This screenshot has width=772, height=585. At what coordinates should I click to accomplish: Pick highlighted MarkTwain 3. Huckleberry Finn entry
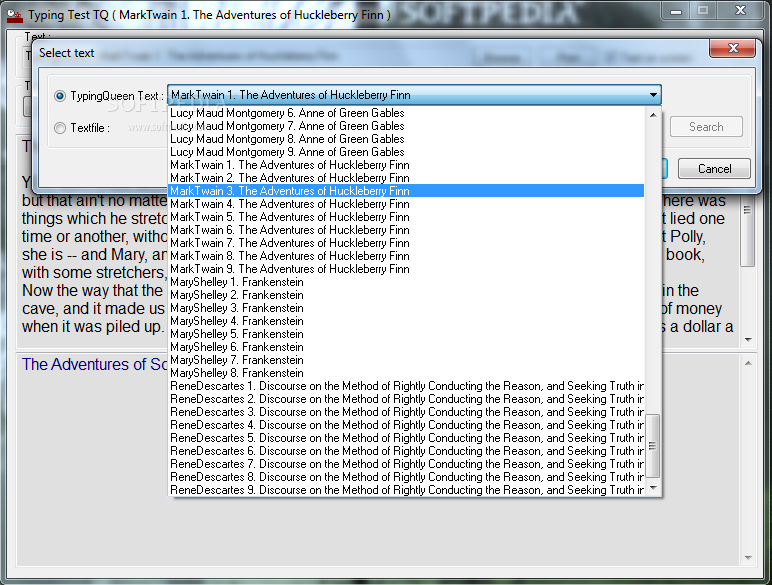click(406, 191)
